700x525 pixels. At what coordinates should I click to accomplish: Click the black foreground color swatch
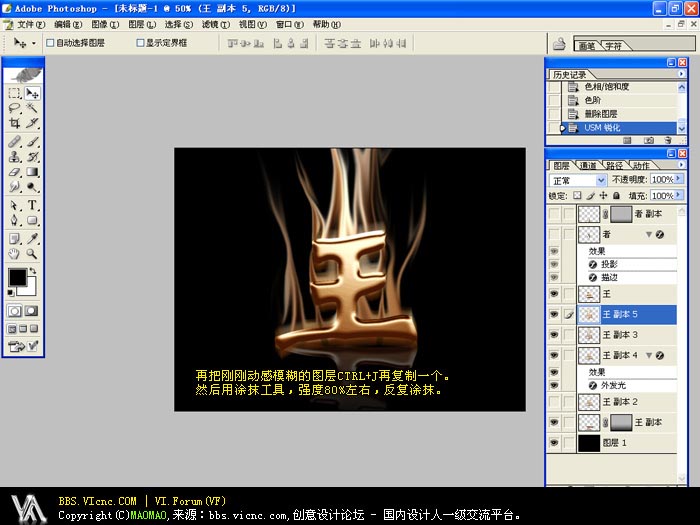18,277
